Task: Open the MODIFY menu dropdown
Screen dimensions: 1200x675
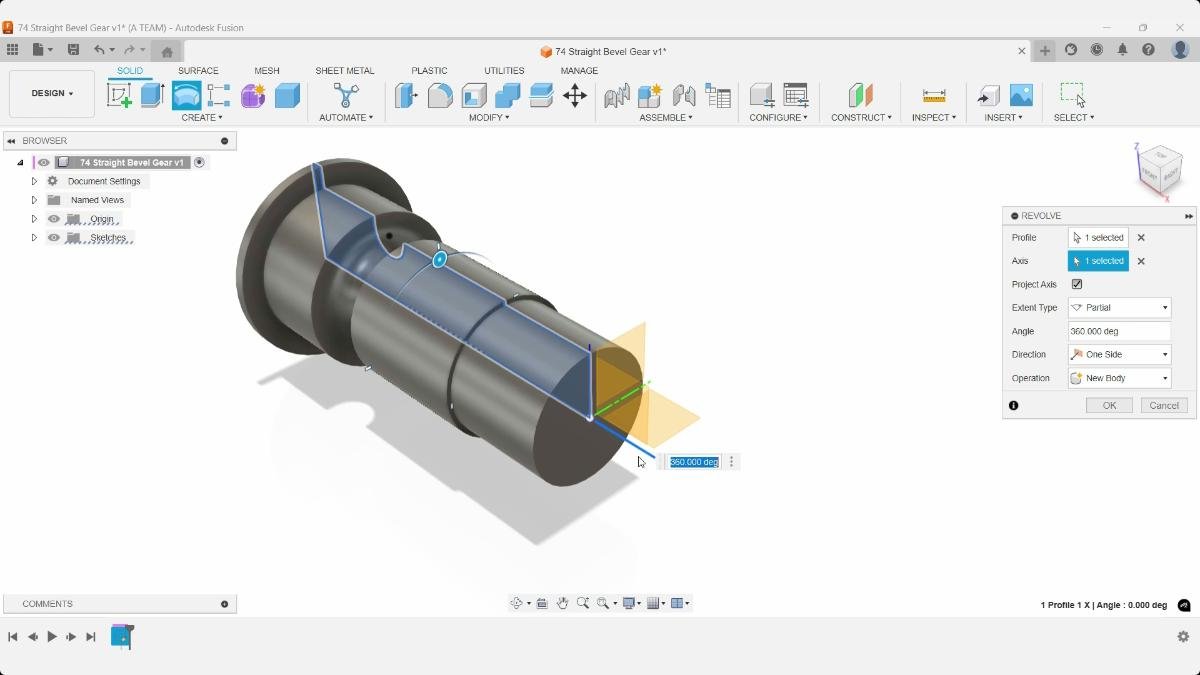Action: [489, 117]
